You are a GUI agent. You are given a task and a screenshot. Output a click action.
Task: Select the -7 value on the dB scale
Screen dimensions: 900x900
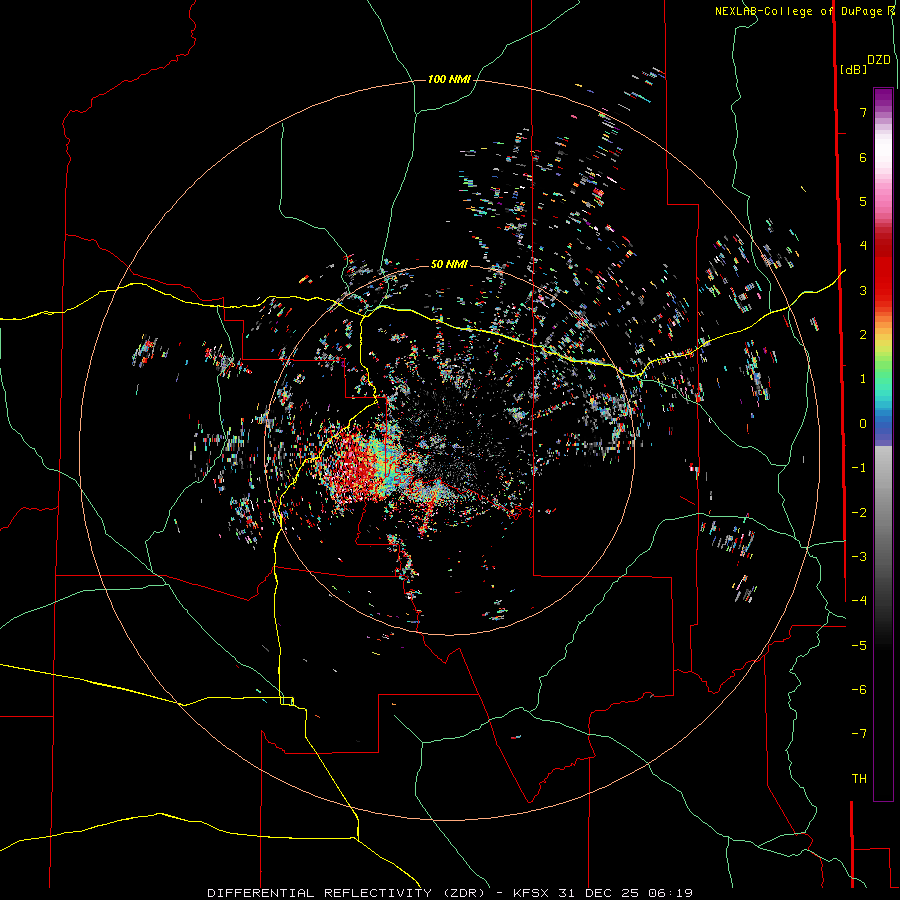[859, 734]
